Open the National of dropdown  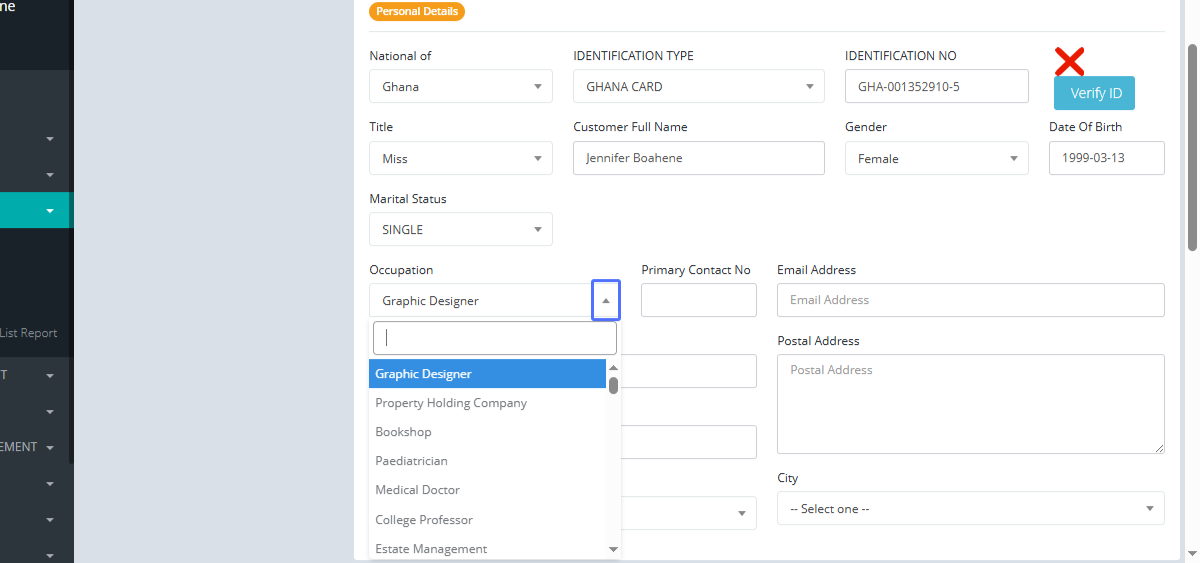coord(460,87)
